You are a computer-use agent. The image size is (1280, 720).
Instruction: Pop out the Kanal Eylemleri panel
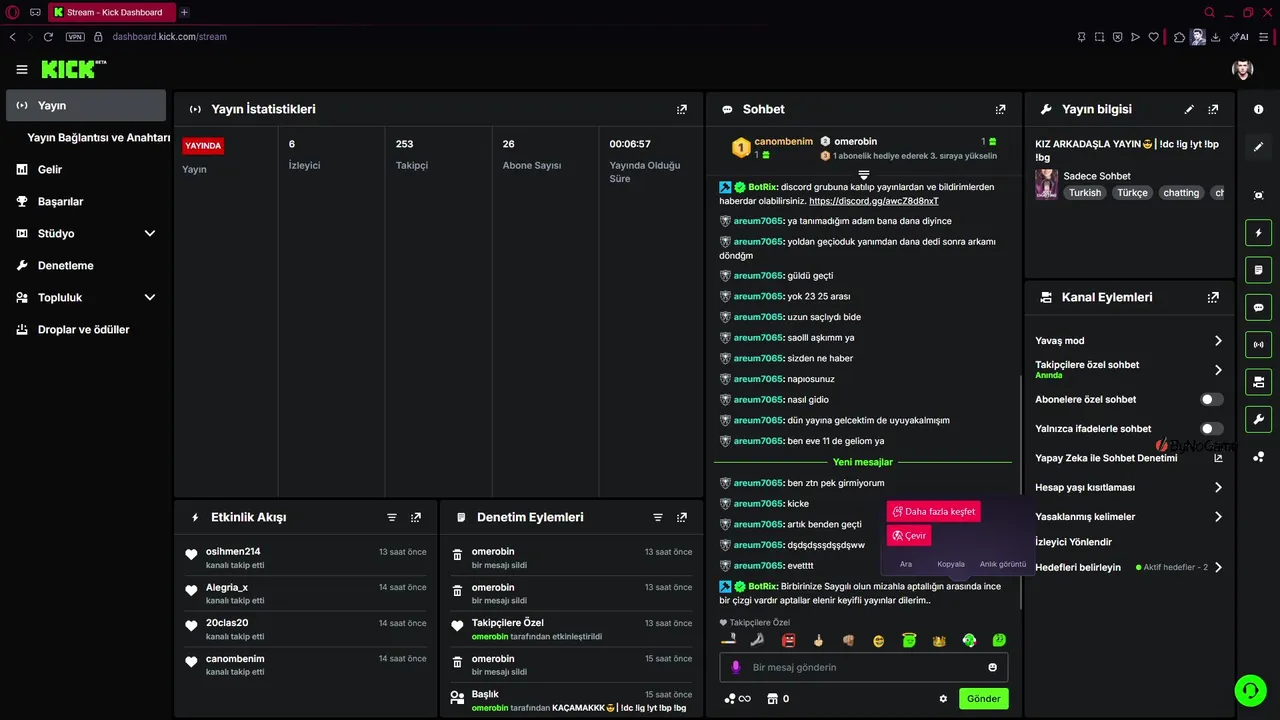click(x=1213, y=297)
